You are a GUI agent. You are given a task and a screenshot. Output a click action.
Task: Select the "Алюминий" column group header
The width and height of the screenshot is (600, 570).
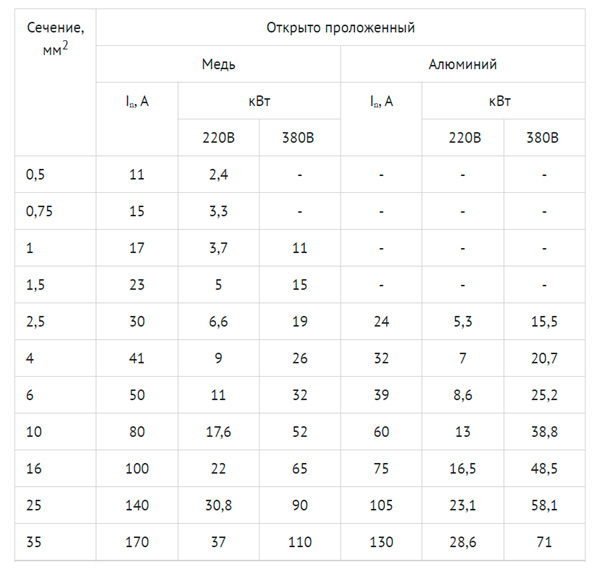pyautogui.click(x=463, y=65)
